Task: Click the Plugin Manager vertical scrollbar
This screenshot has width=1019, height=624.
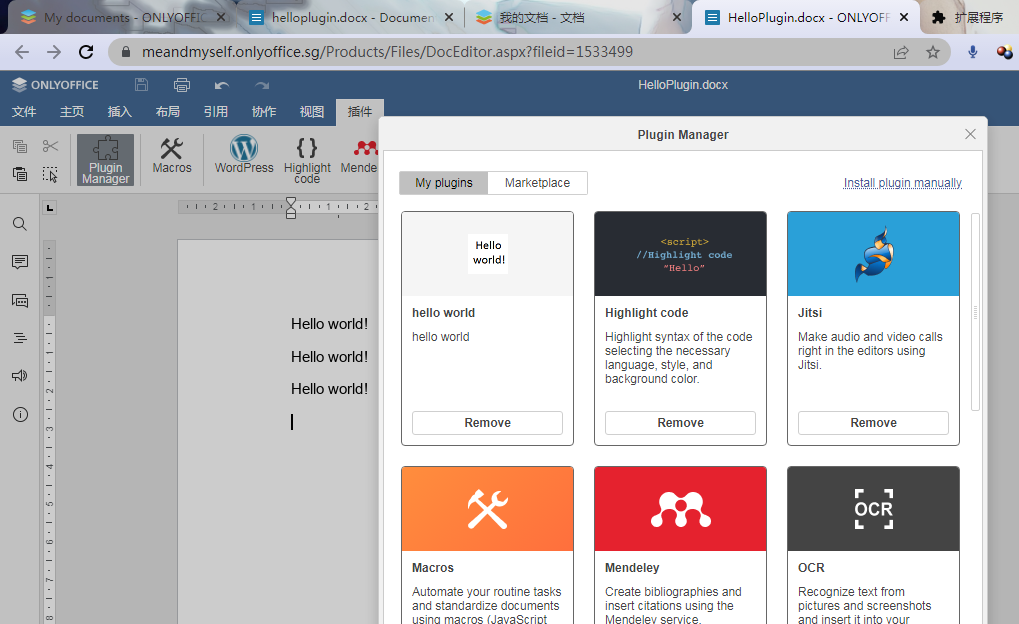Action: pos(975,312)
